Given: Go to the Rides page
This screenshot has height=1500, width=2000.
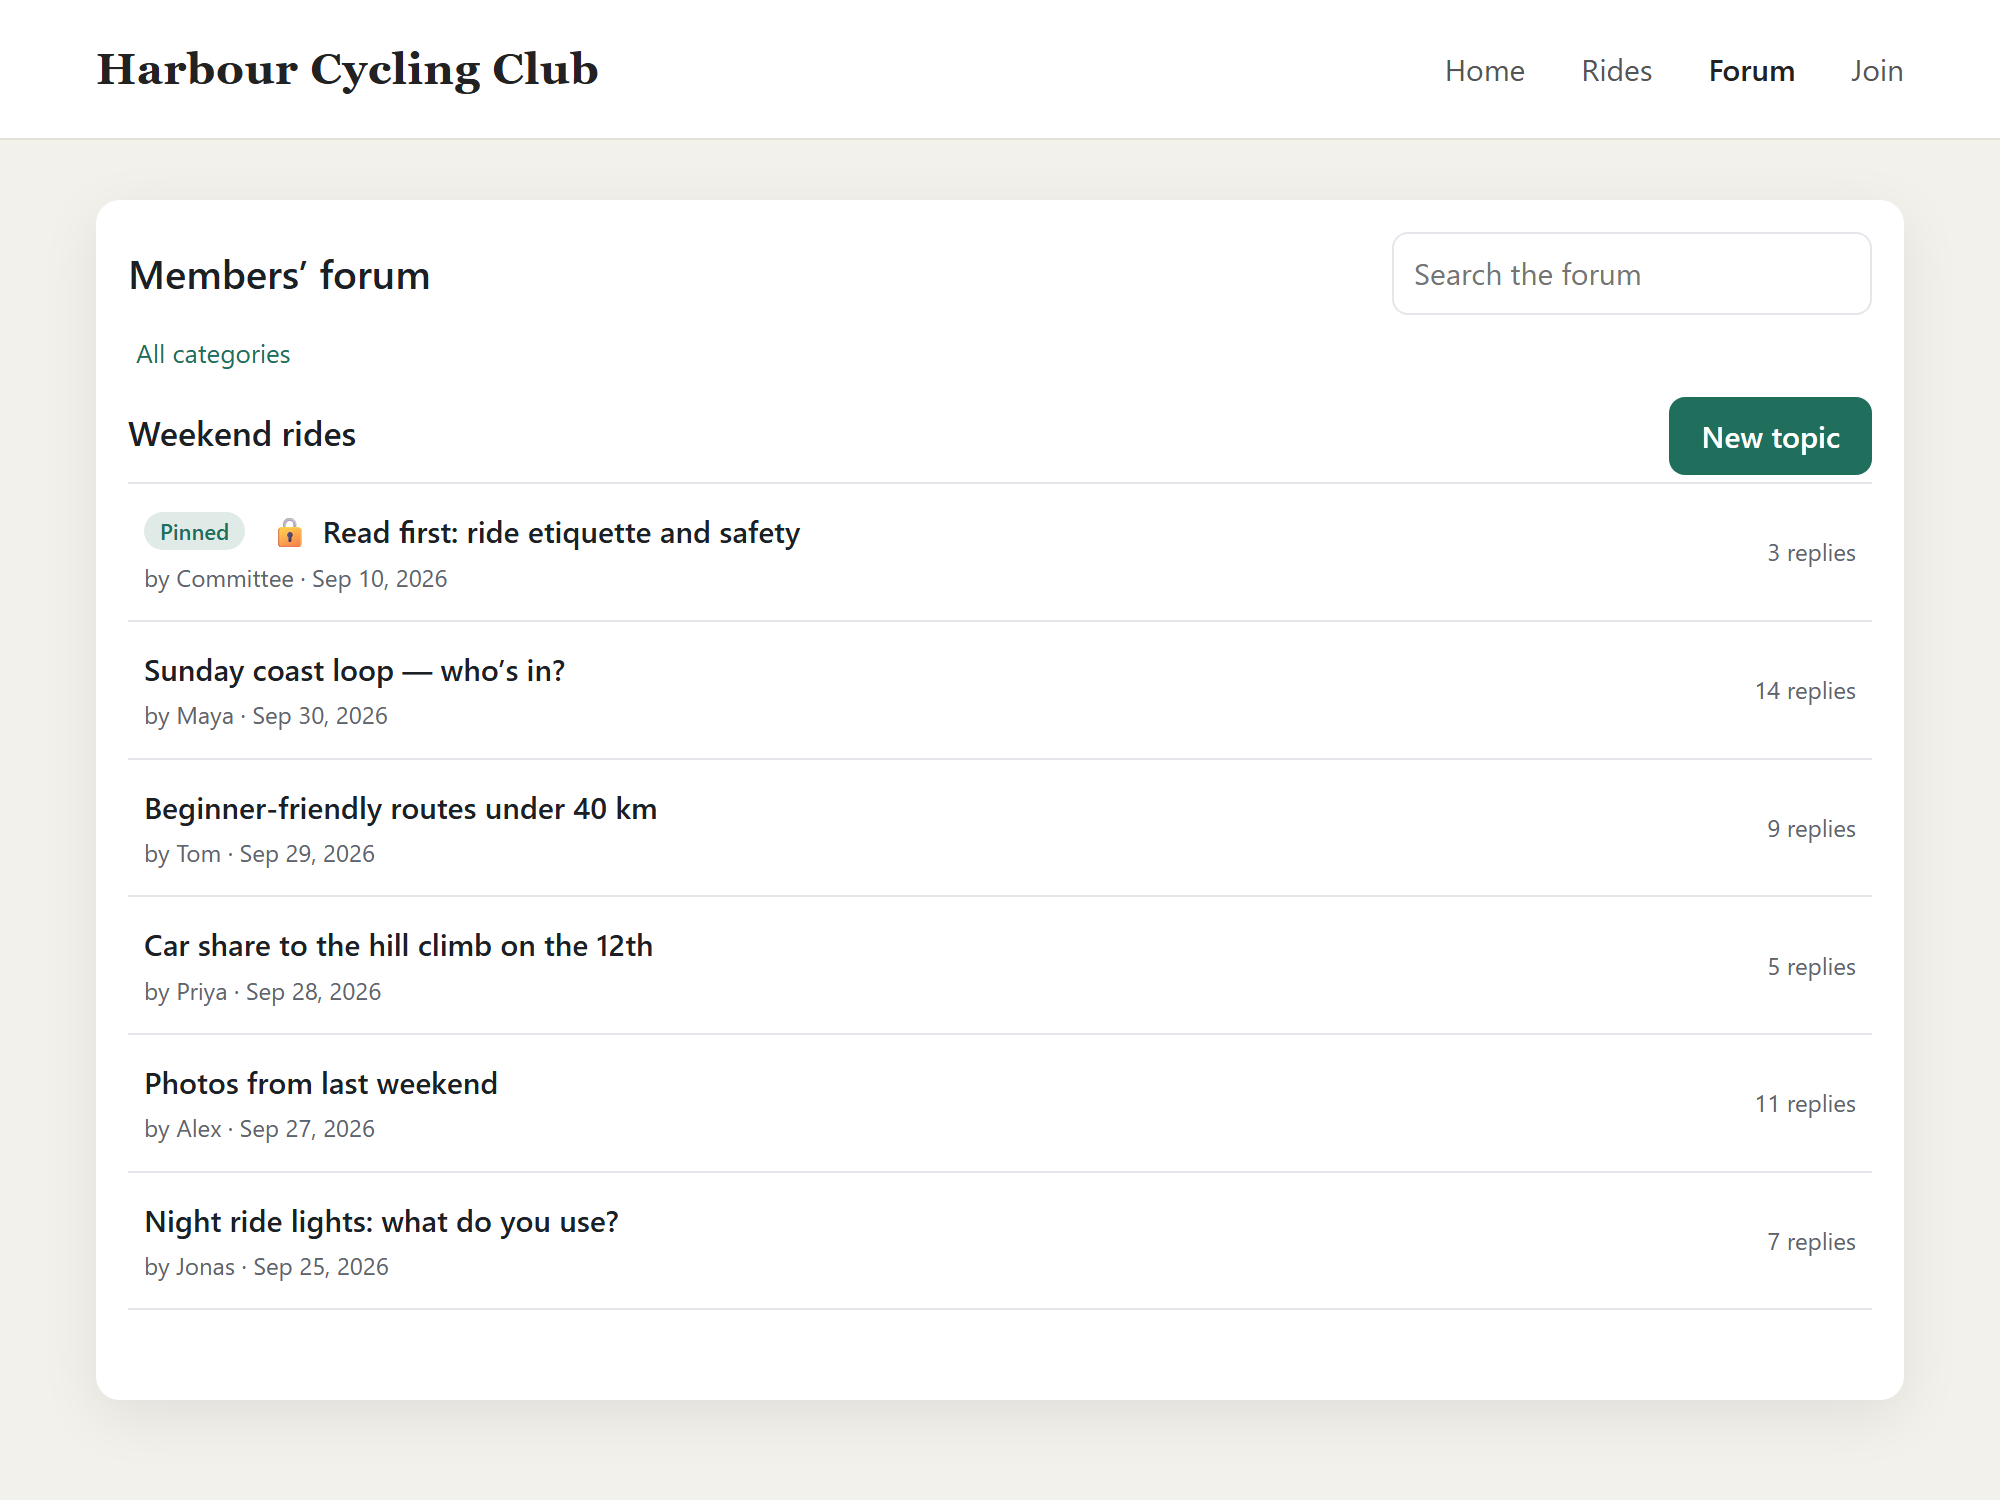Looking at the screenshot, I should point(1617,71).
